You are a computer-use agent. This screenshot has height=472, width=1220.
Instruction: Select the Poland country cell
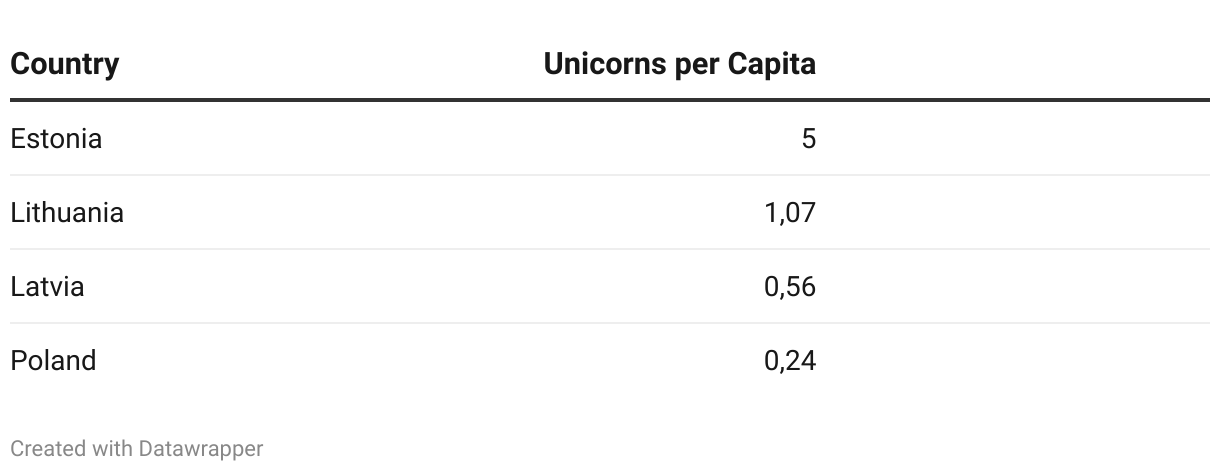[x=53, y=361]
